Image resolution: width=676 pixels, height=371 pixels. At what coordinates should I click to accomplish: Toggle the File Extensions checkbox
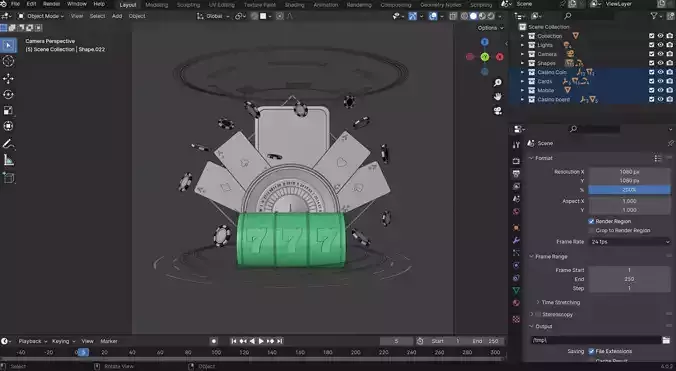pyautogui.click(x=591, y=351)
